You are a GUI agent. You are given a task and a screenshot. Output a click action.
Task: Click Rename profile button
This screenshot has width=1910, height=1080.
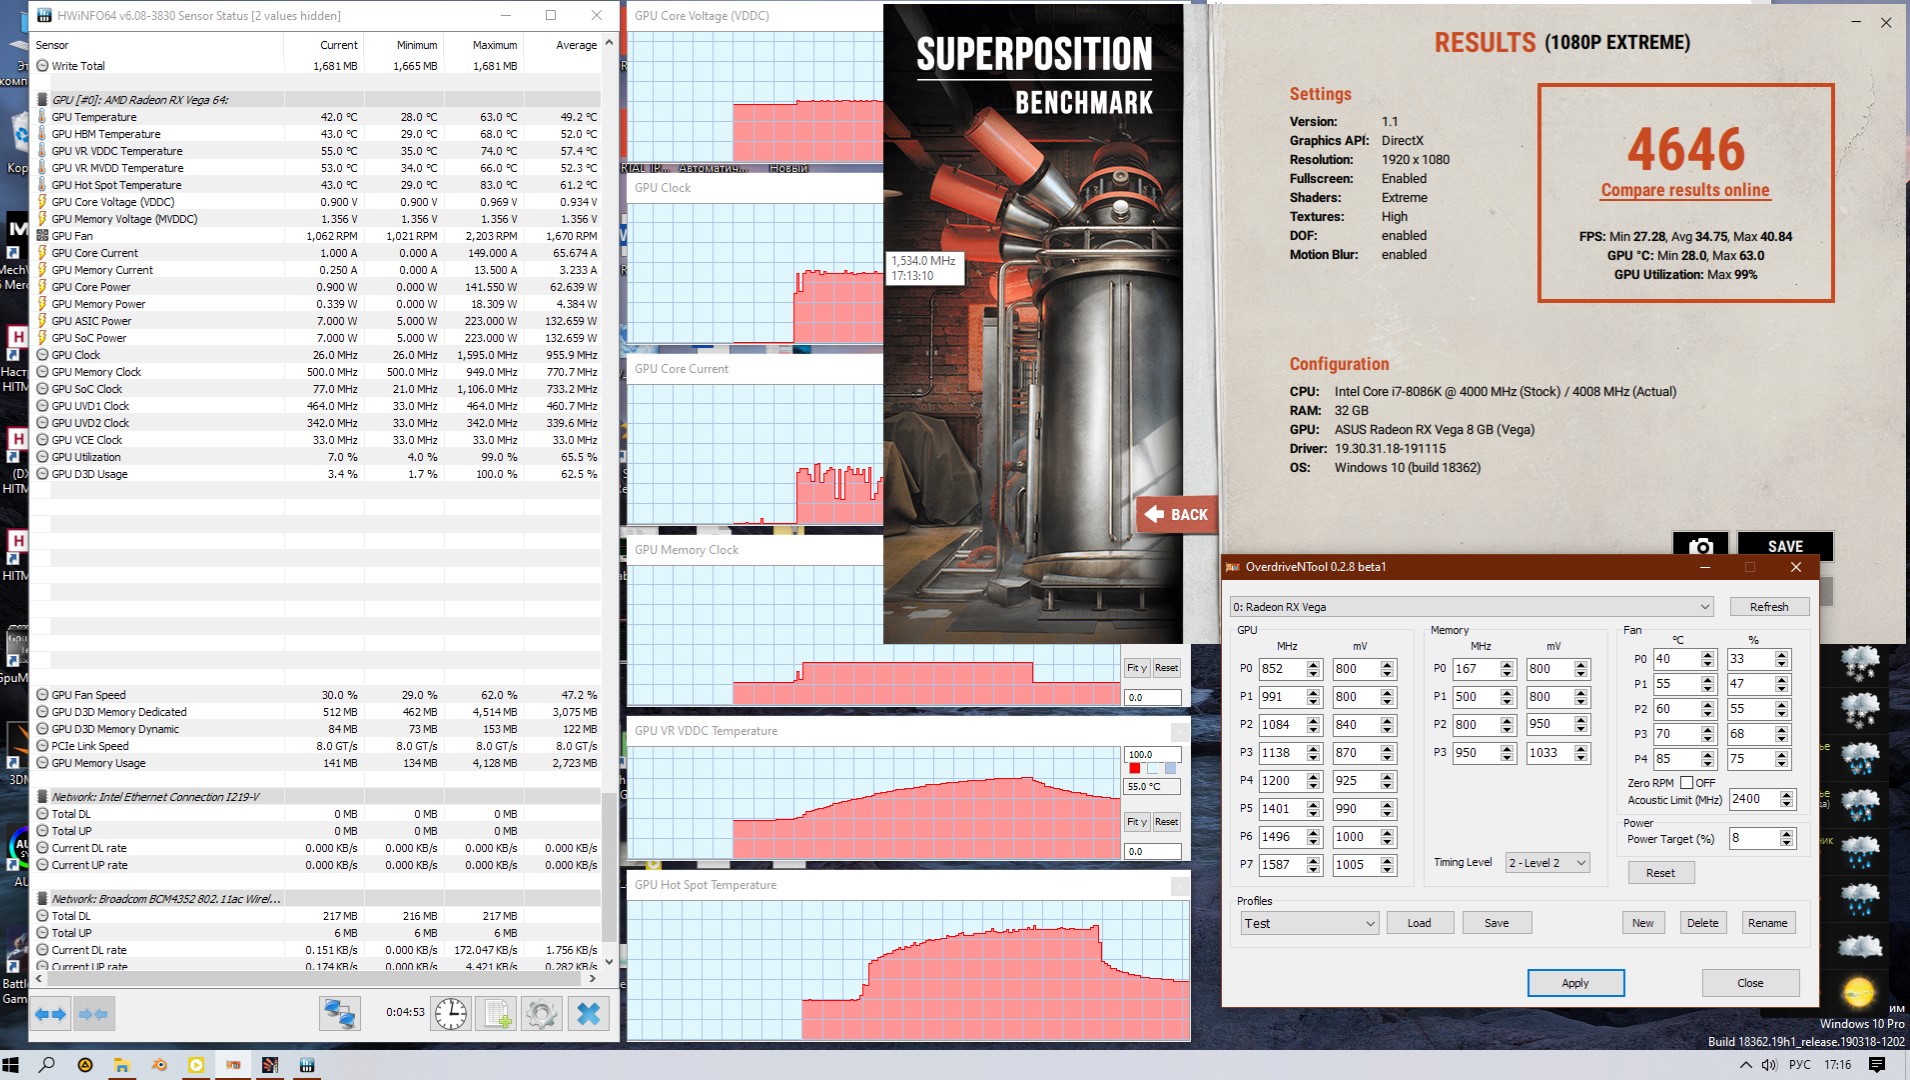1767,923
